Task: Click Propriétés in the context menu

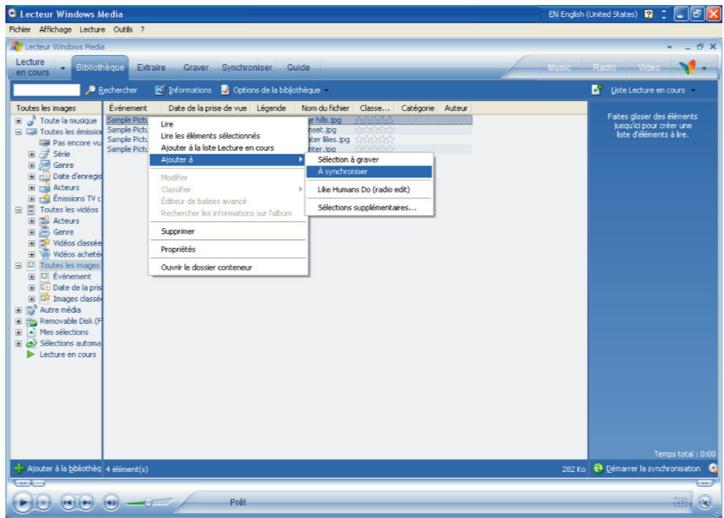Action: coord(228,249)
